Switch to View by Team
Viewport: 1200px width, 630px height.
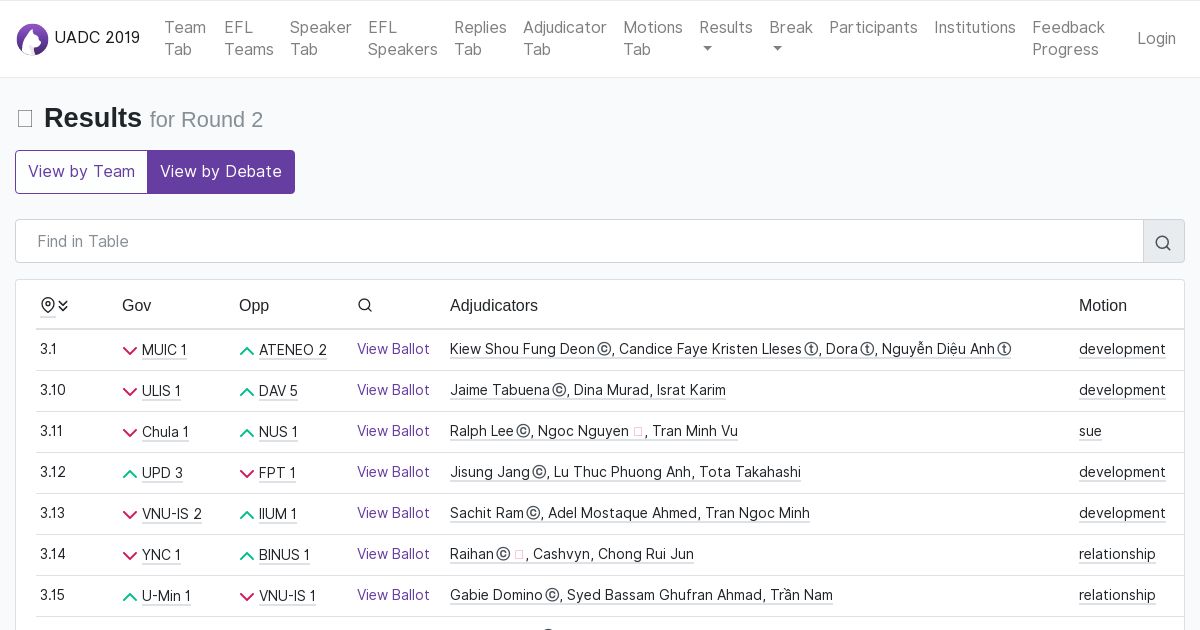(81, 172)
